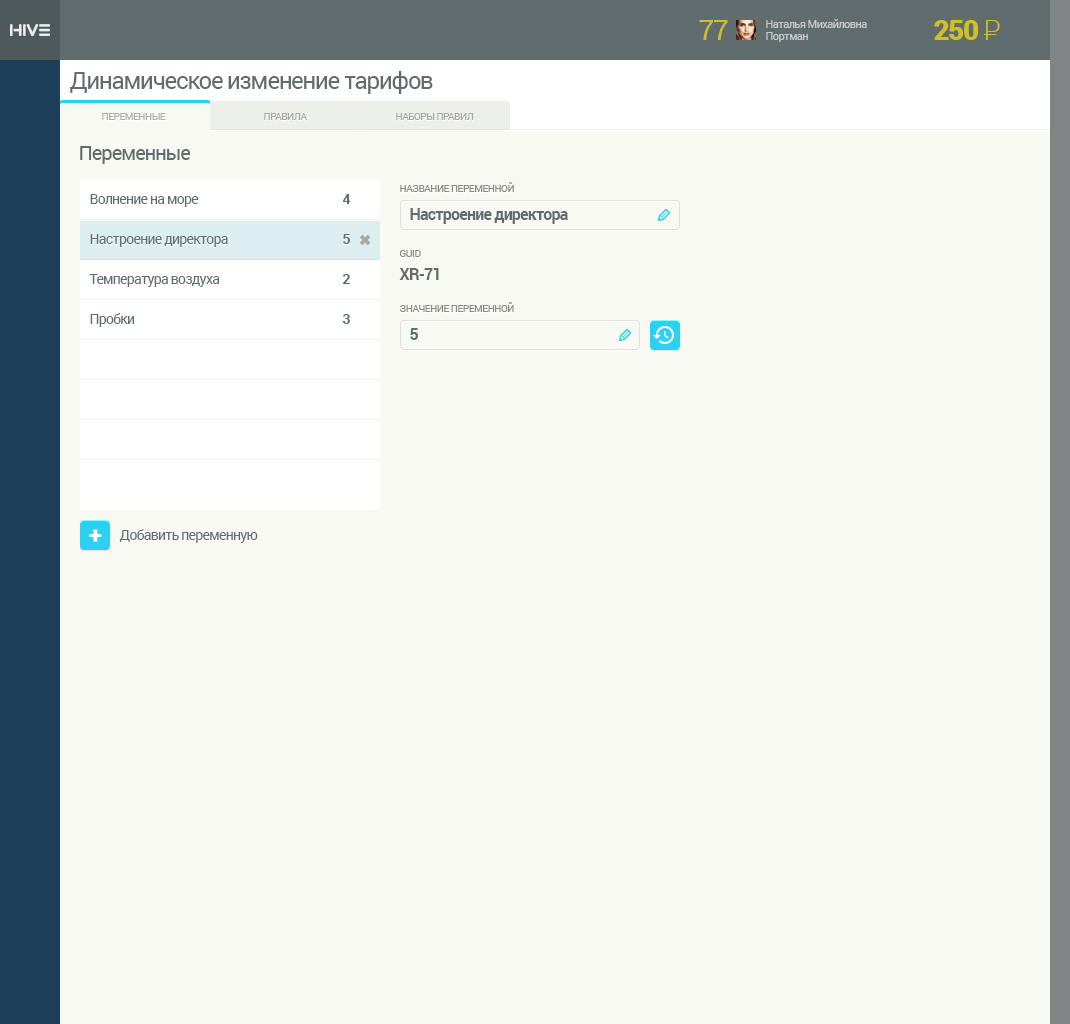Click pencil icon in variable name field
The image size is (1070, 1024).
[x=663, y=215]
